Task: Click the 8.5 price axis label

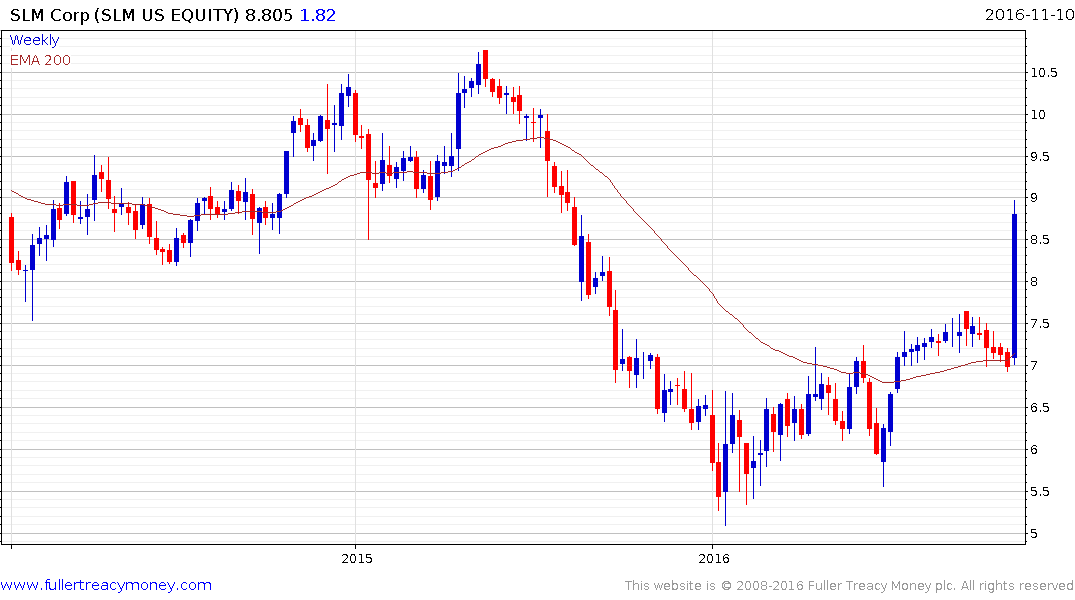Action: pyautogui.click(x=1040, y=239)
